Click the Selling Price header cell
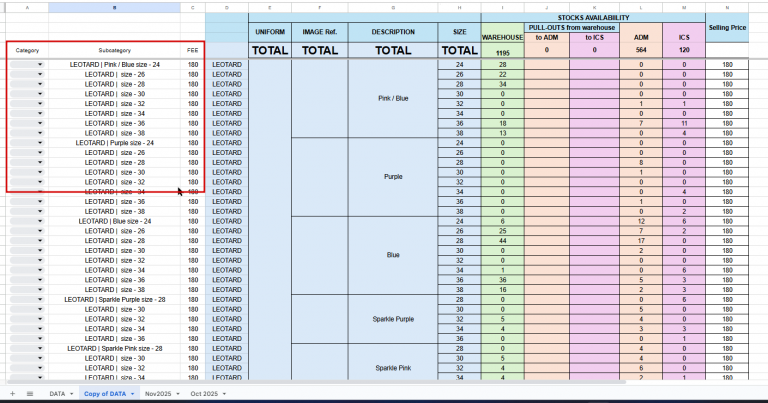The height and width of the screenshot is (403, 768). pyautogui.click(x=727, y=28)
